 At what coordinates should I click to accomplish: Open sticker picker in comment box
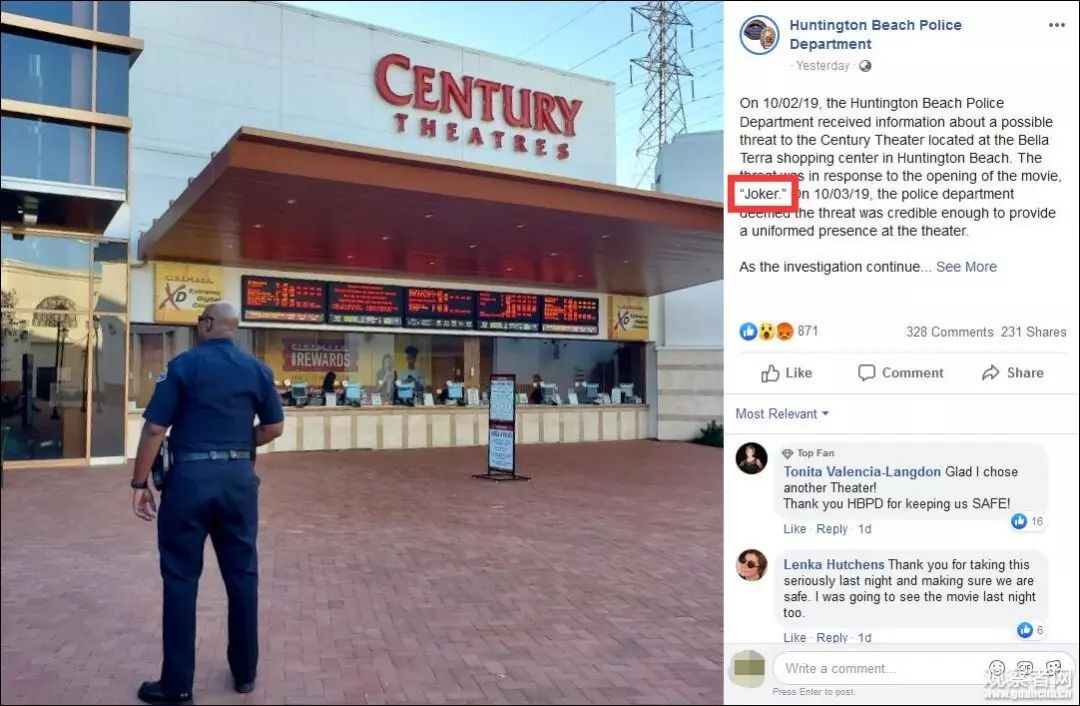click(x=1053, y=667)
